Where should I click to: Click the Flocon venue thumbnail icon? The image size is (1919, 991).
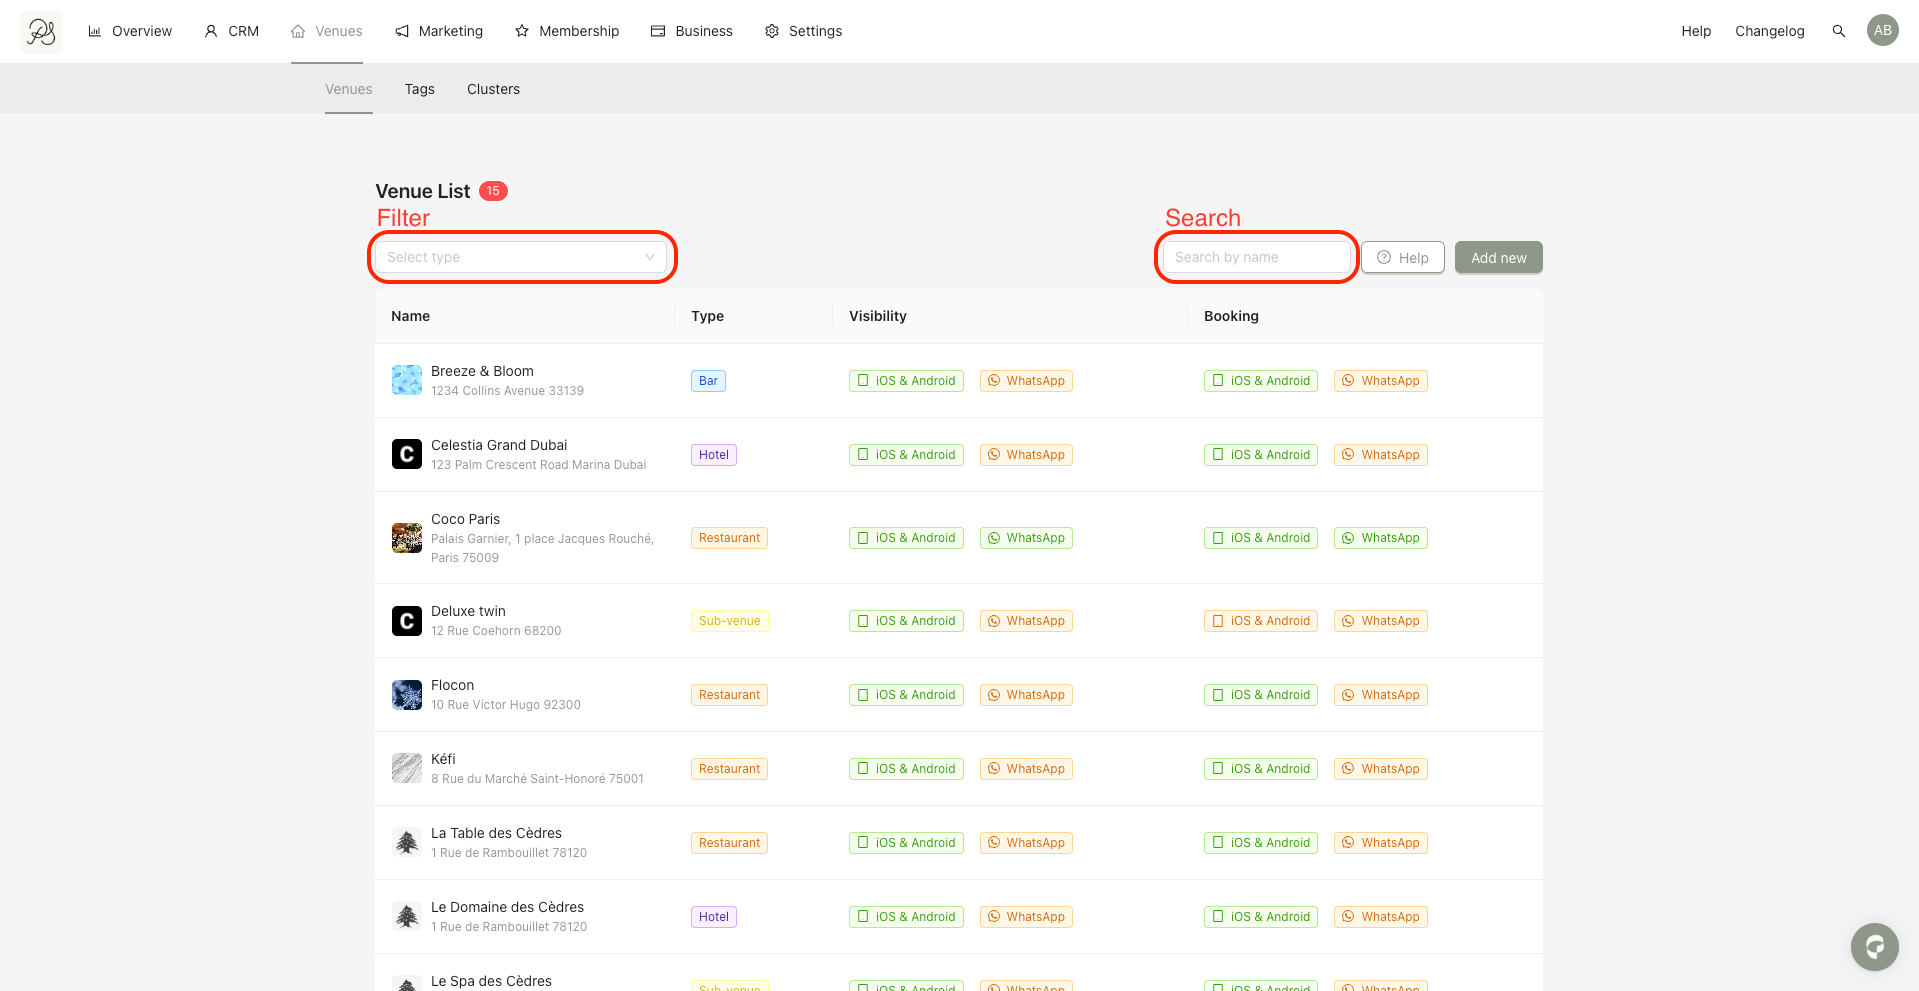click(x=406, y=694)
